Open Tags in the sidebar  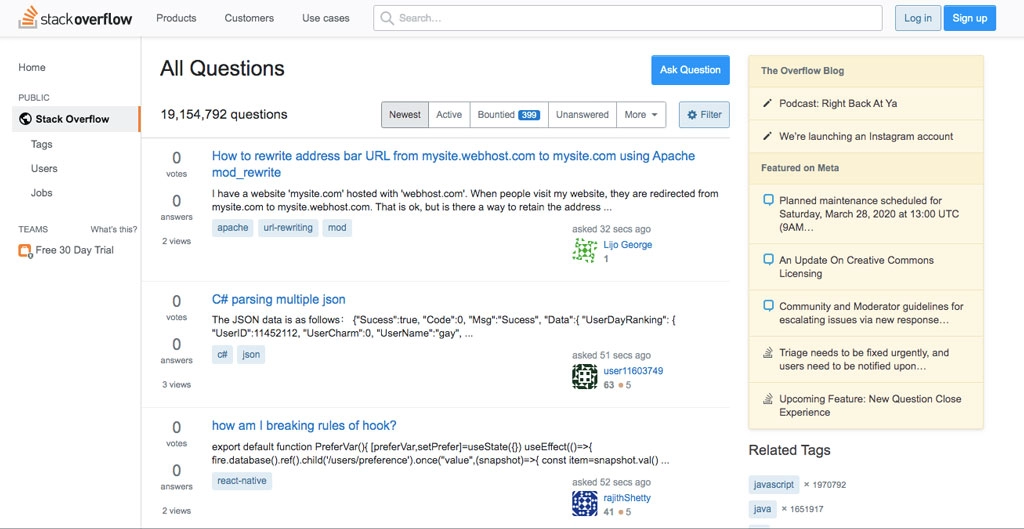(x=41, y=144)
